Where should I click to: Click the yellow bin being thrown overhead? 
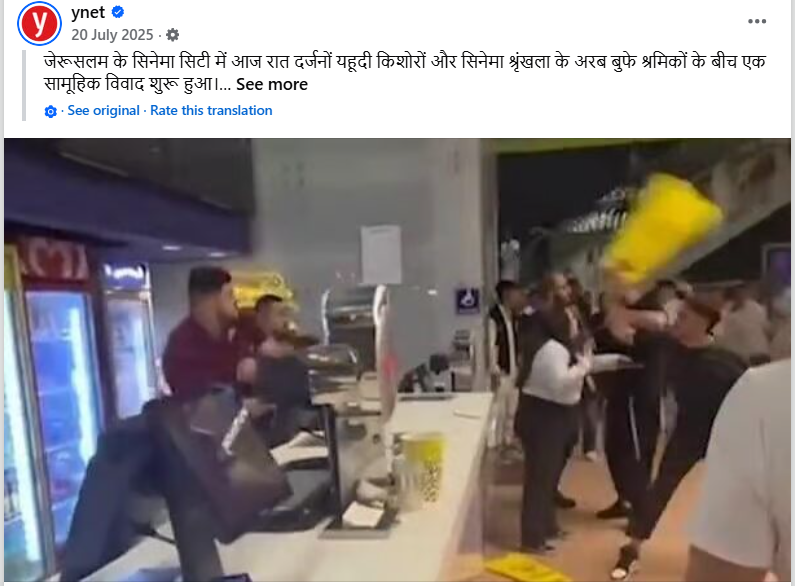tap(662, 228)
